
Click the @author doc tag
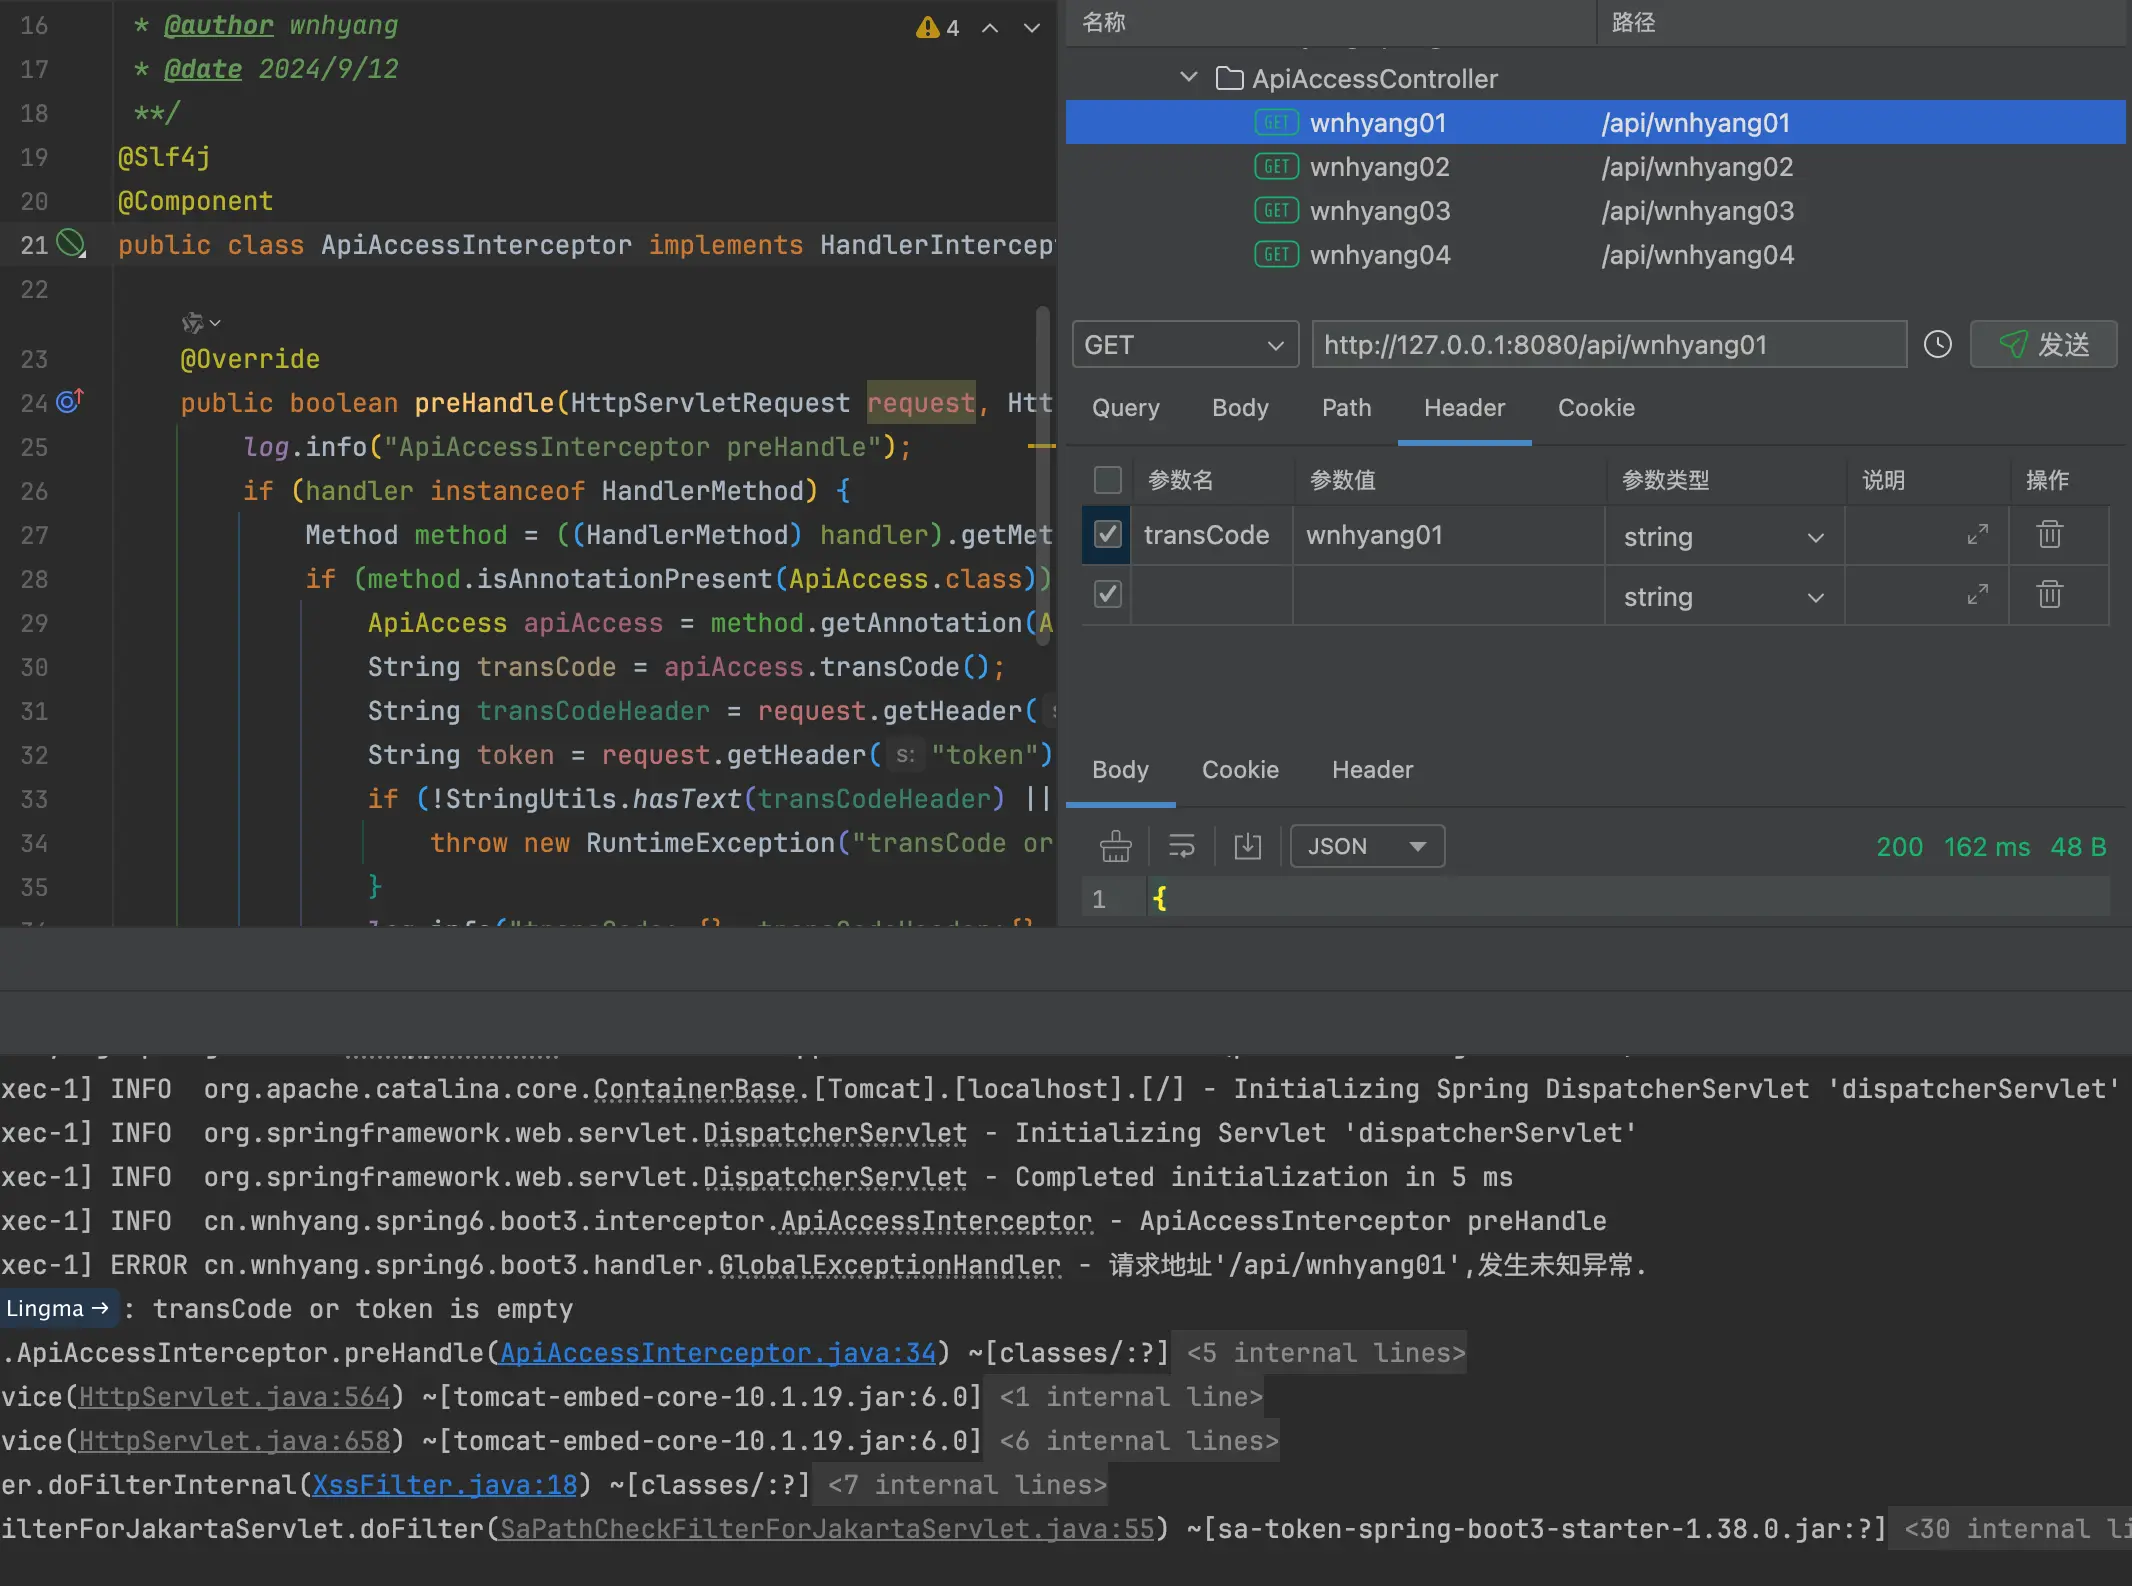coord(218,25)
